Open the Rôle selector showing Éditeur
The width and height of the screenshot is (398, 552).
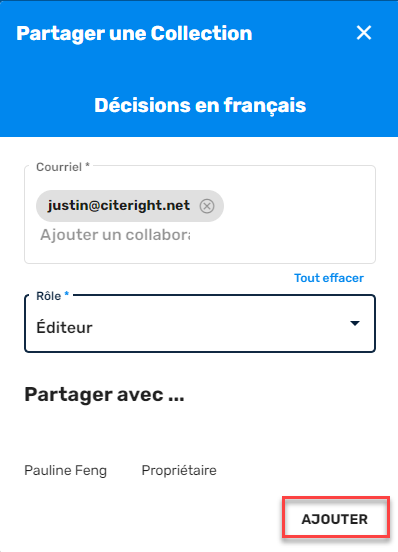[200, 323]
